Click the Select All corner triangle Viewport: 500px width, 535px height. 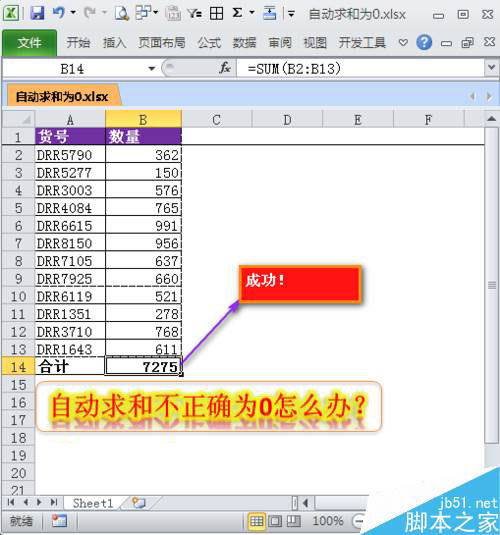18,119
